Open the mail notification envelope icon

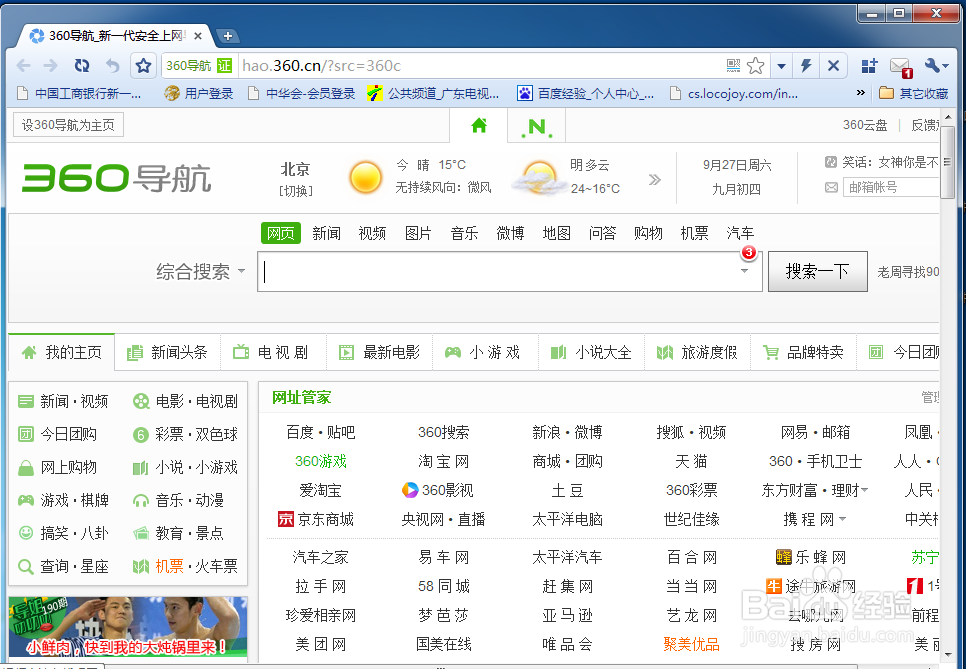[x=900, y=67]
